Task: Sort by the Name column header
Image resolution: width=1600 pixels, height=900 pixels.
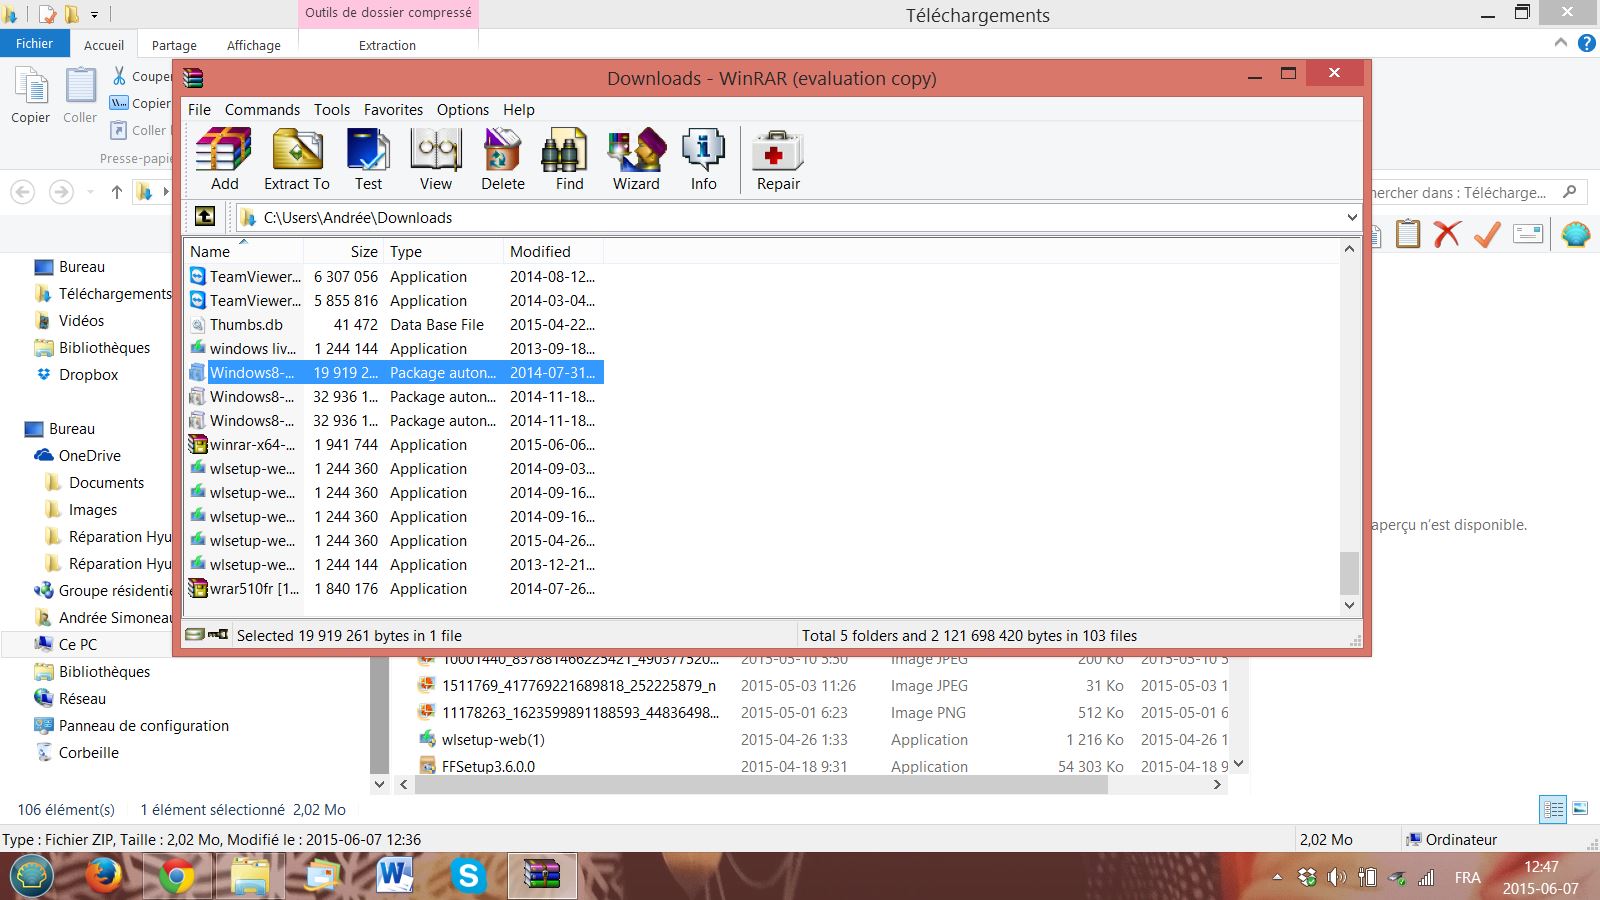Action: (244, 252)
